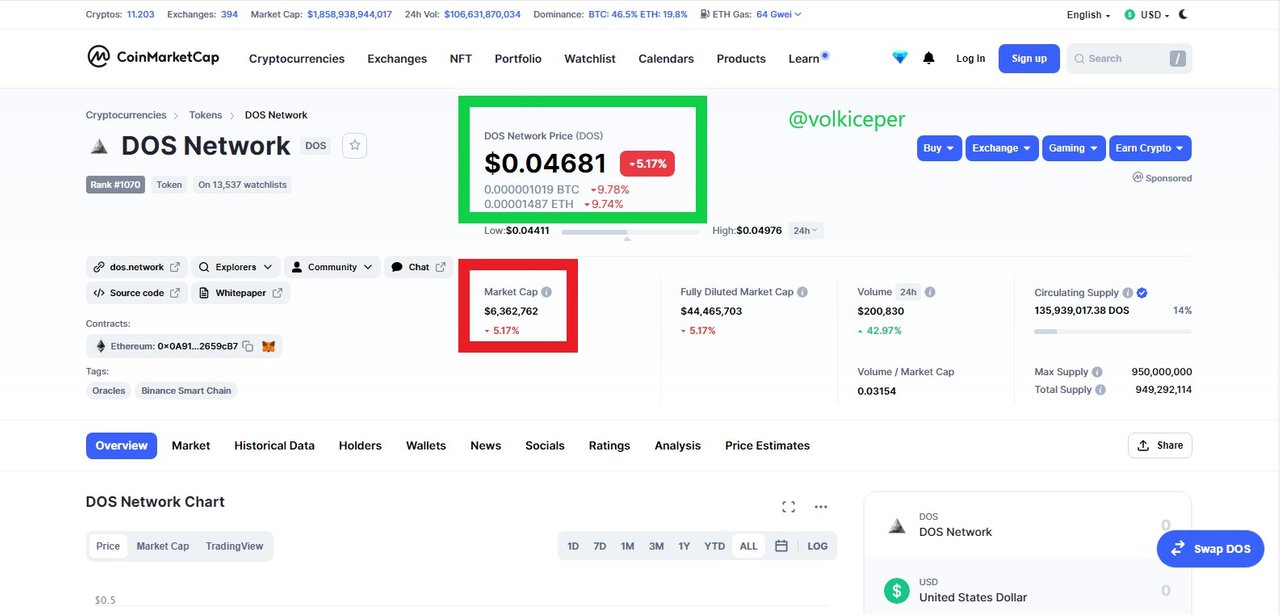The image size is (1280, 615).
Task: Click the Binance Smart Chain tag
Action: click(186, 391)
